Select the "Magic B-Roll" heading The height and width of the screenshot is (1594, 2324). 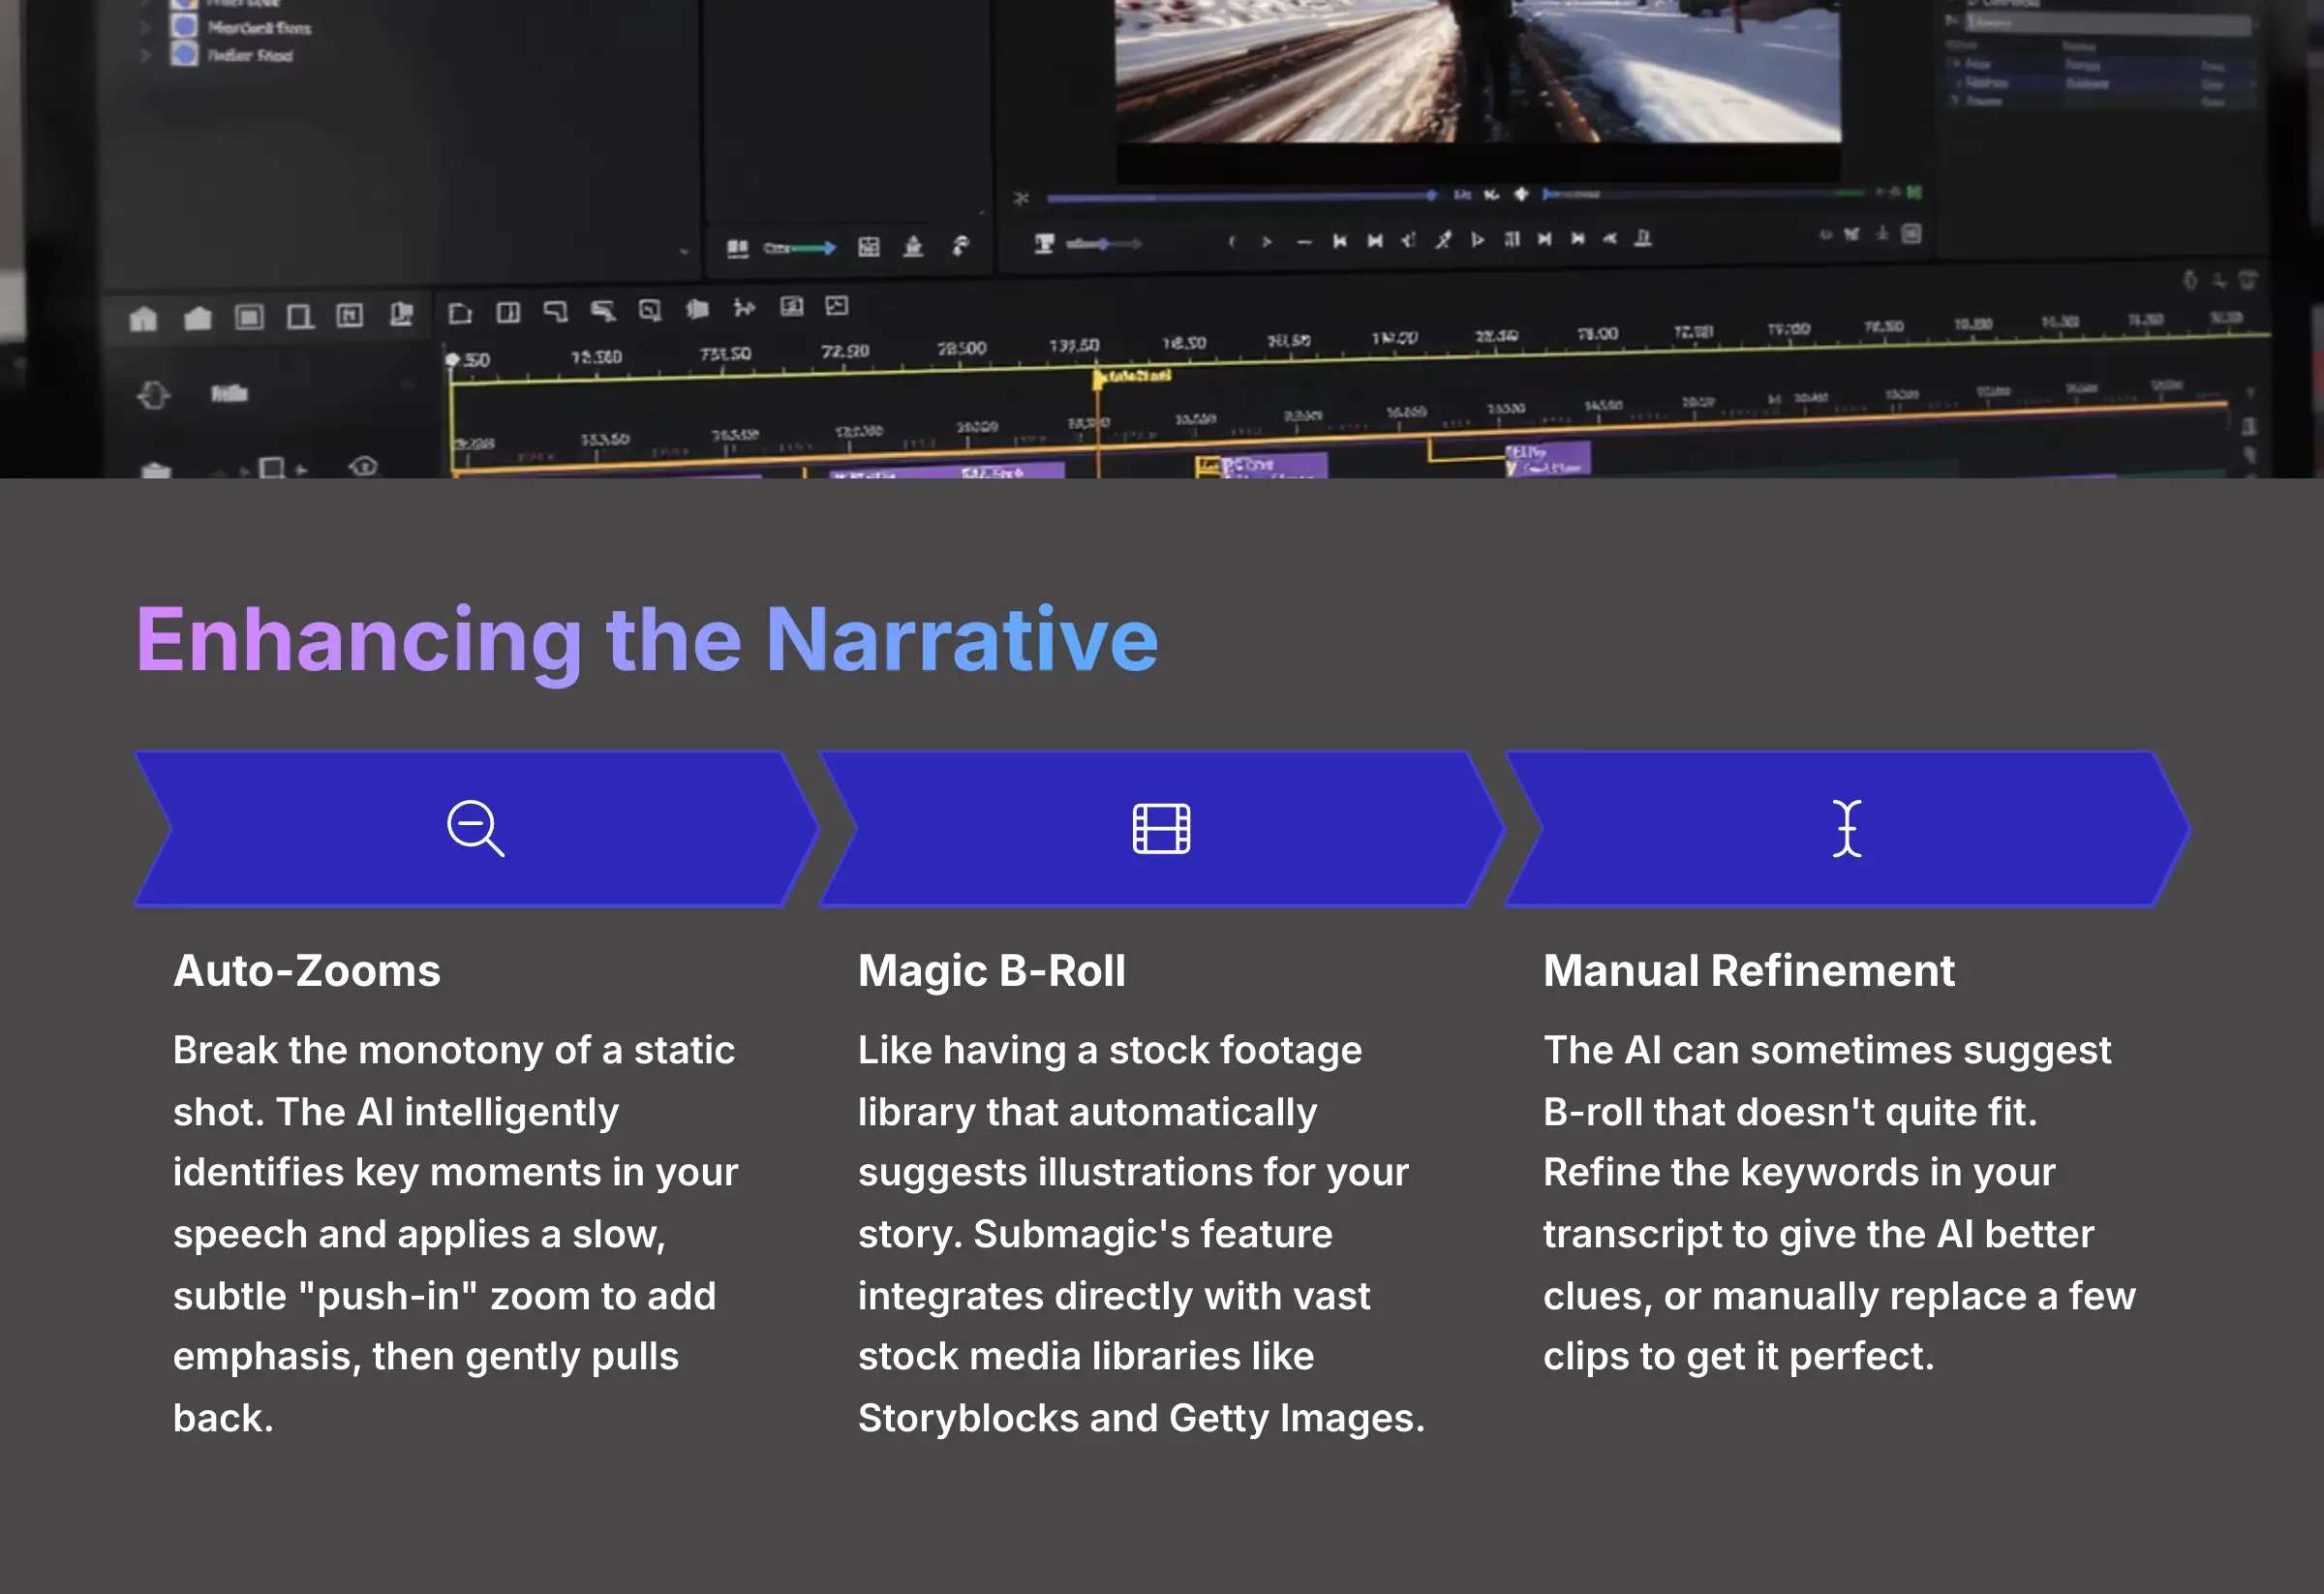991,971
